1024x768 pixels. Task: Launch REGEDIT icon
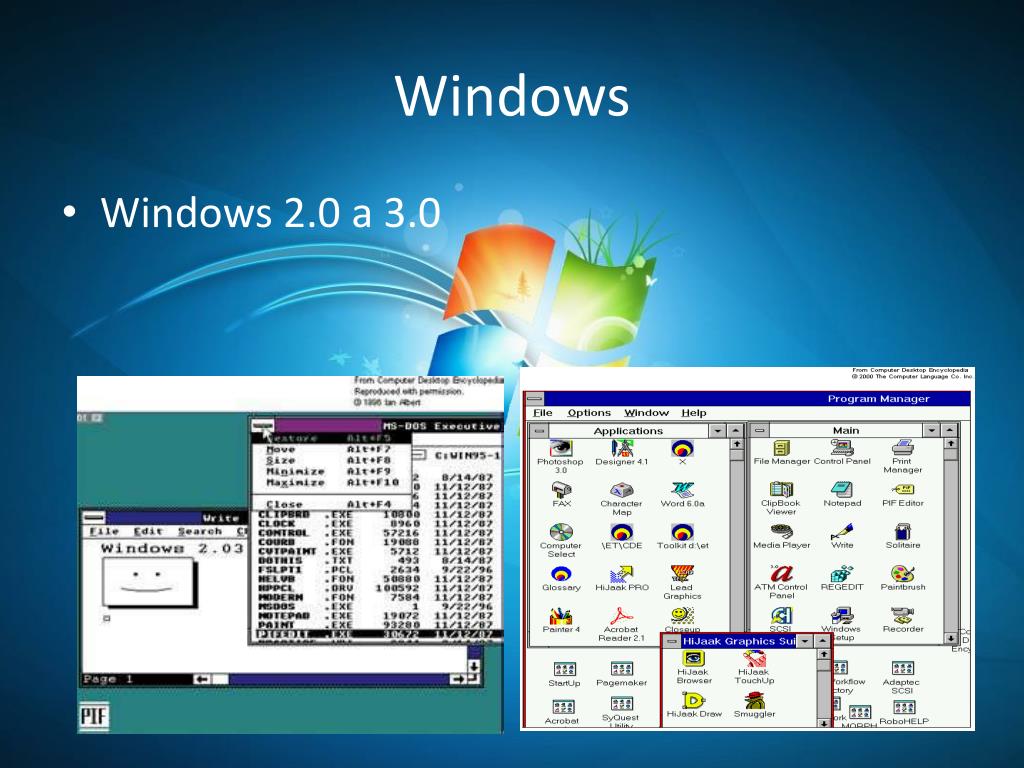842,578
